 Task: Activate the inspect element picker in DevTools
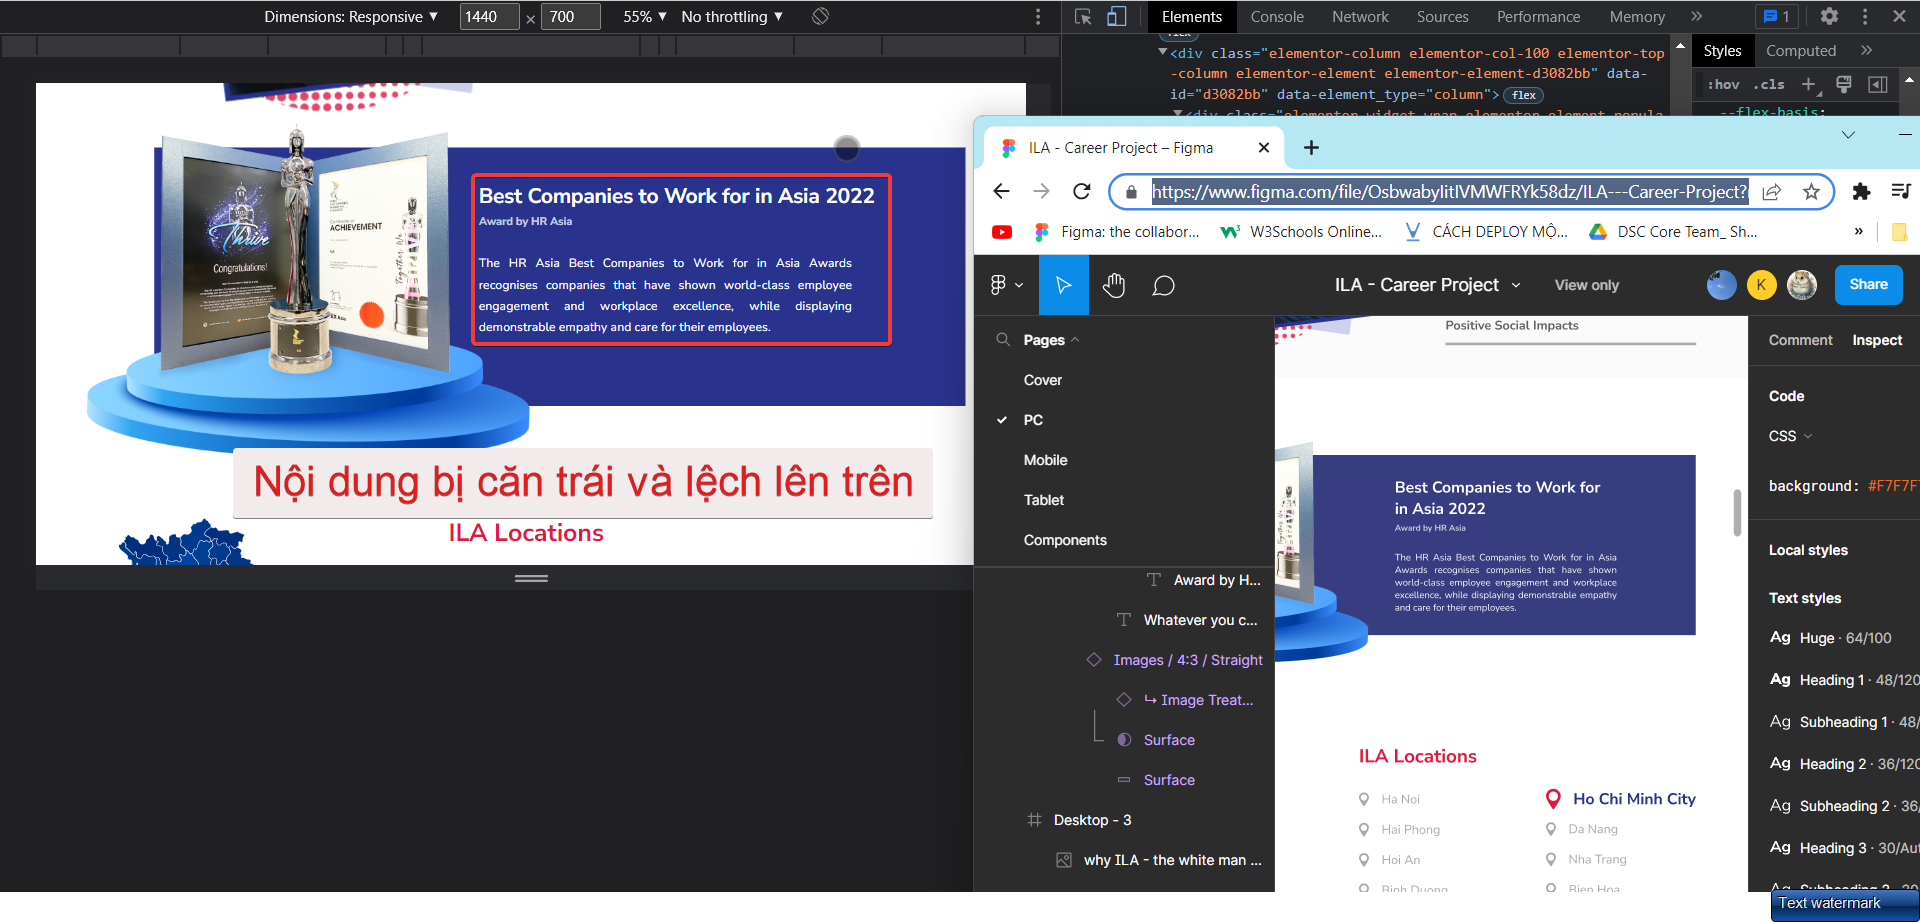click(1083, 16)
